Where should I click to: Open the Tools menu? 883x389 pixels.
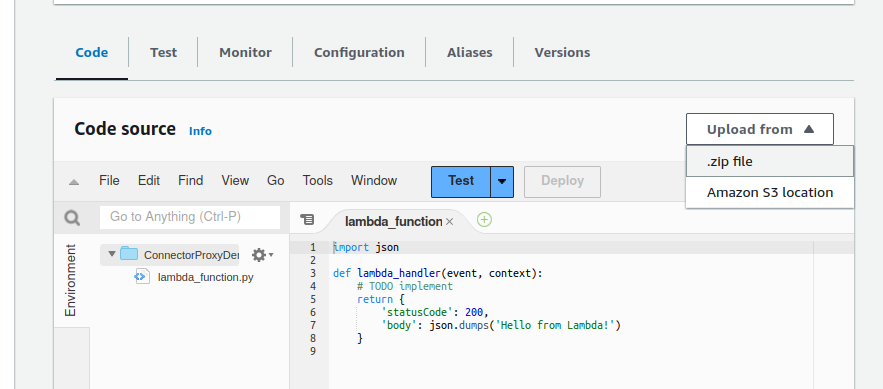pyautogui.click(x=318, y=181)
